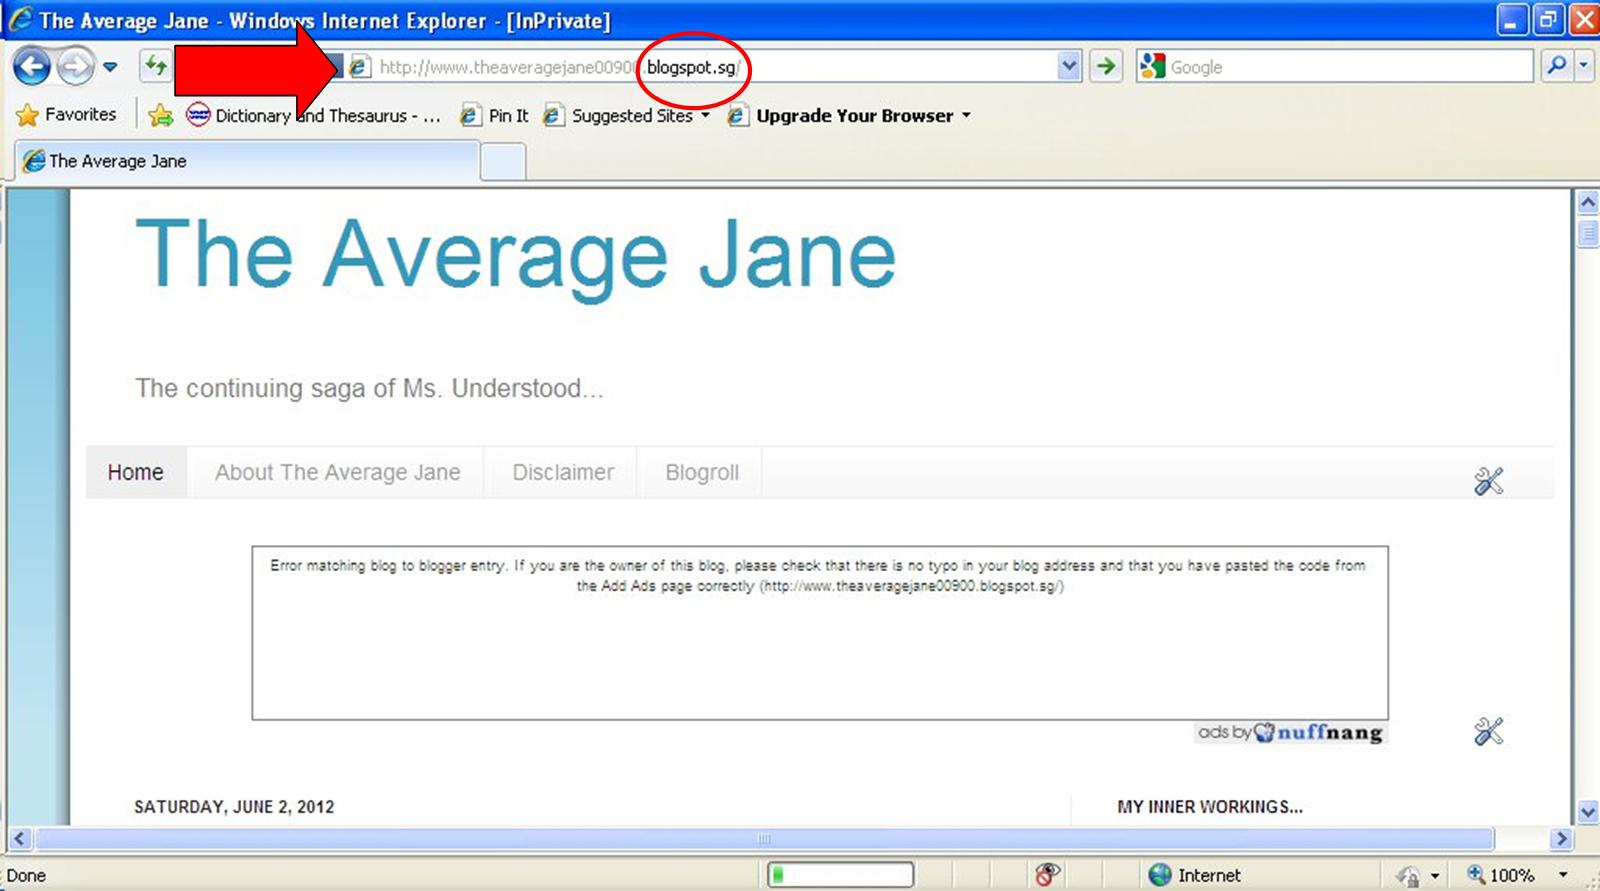Image resolution: width=1600 pixels, height=891 pixels.
Task: Click the horizontal scrollbar thumb
Action: 765,838
